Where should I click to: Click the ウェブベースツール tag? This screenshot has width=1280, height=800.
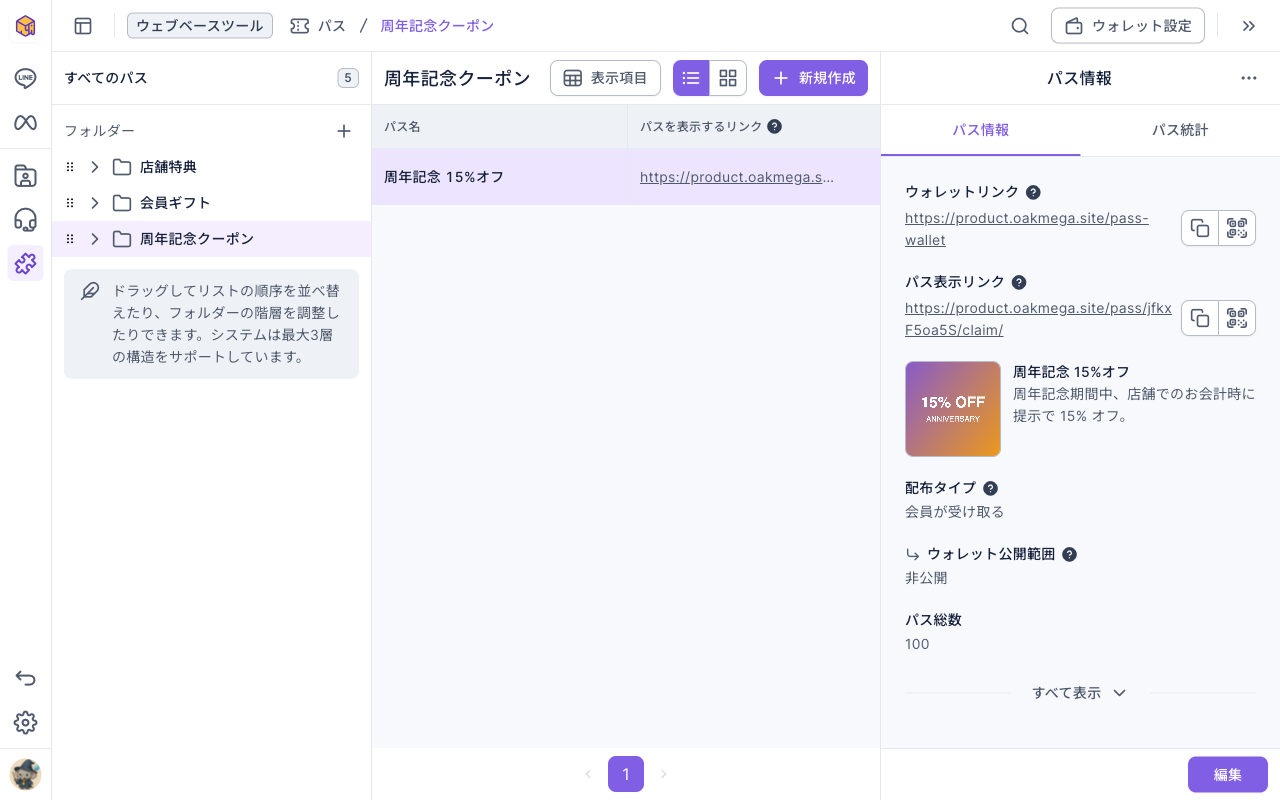coord(200,26)
